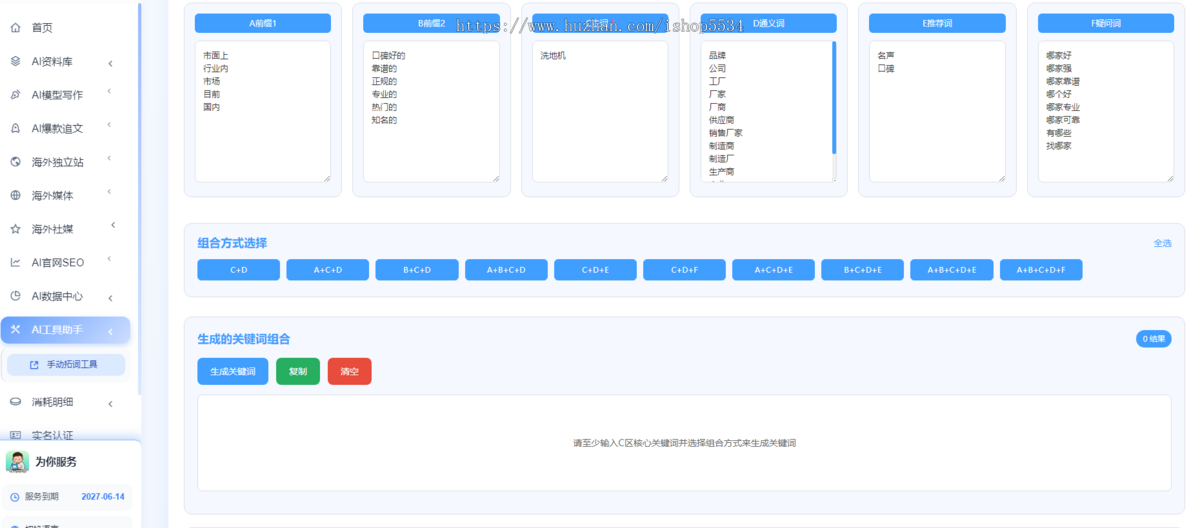Click the icon beside AI爆款追文
This screenshot has height=528, width=1200.
pos(15,128)
